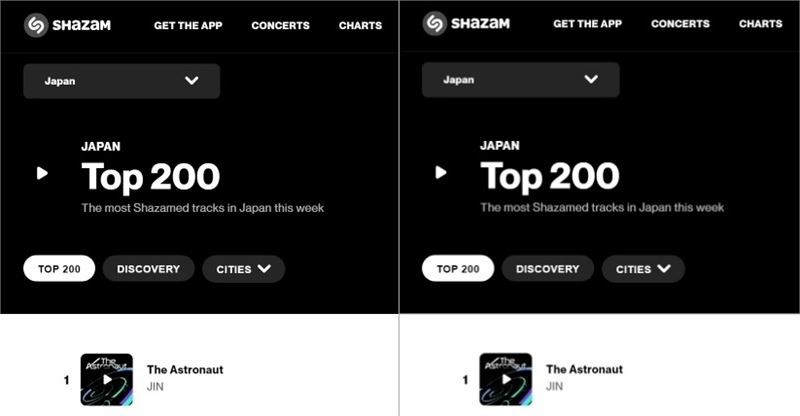This screenshot has width=800, height=416.
Task: Open Charts in right navigation bar
Action: coord(761,24)
